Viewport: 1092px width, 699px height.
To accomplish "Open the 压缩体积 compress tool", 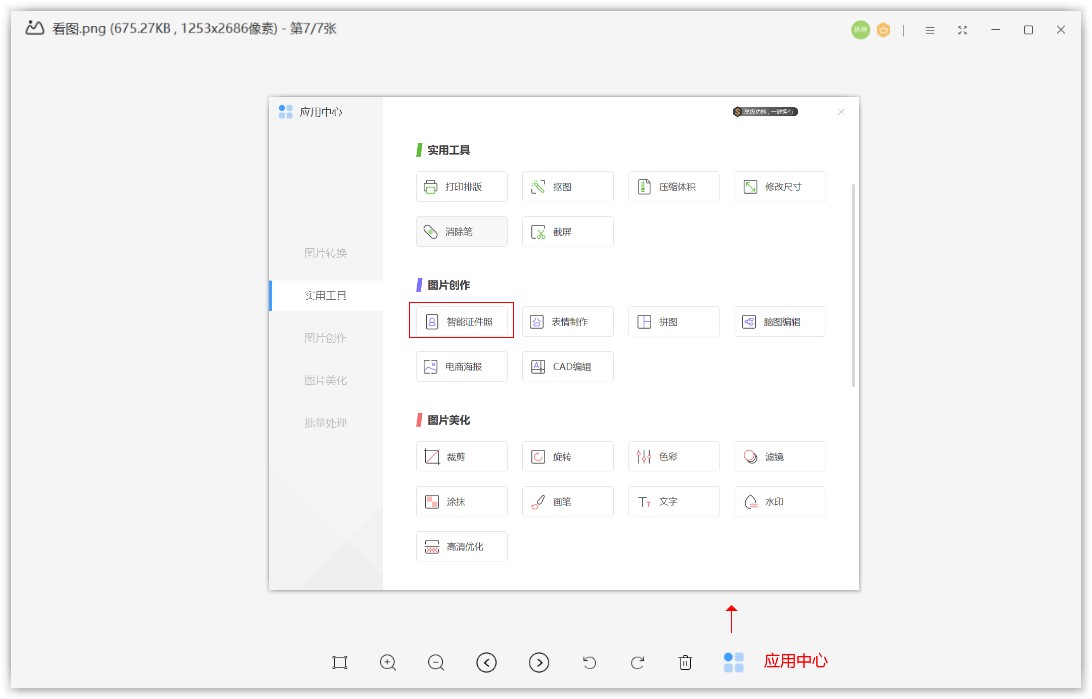I will [x=673, y=187].
